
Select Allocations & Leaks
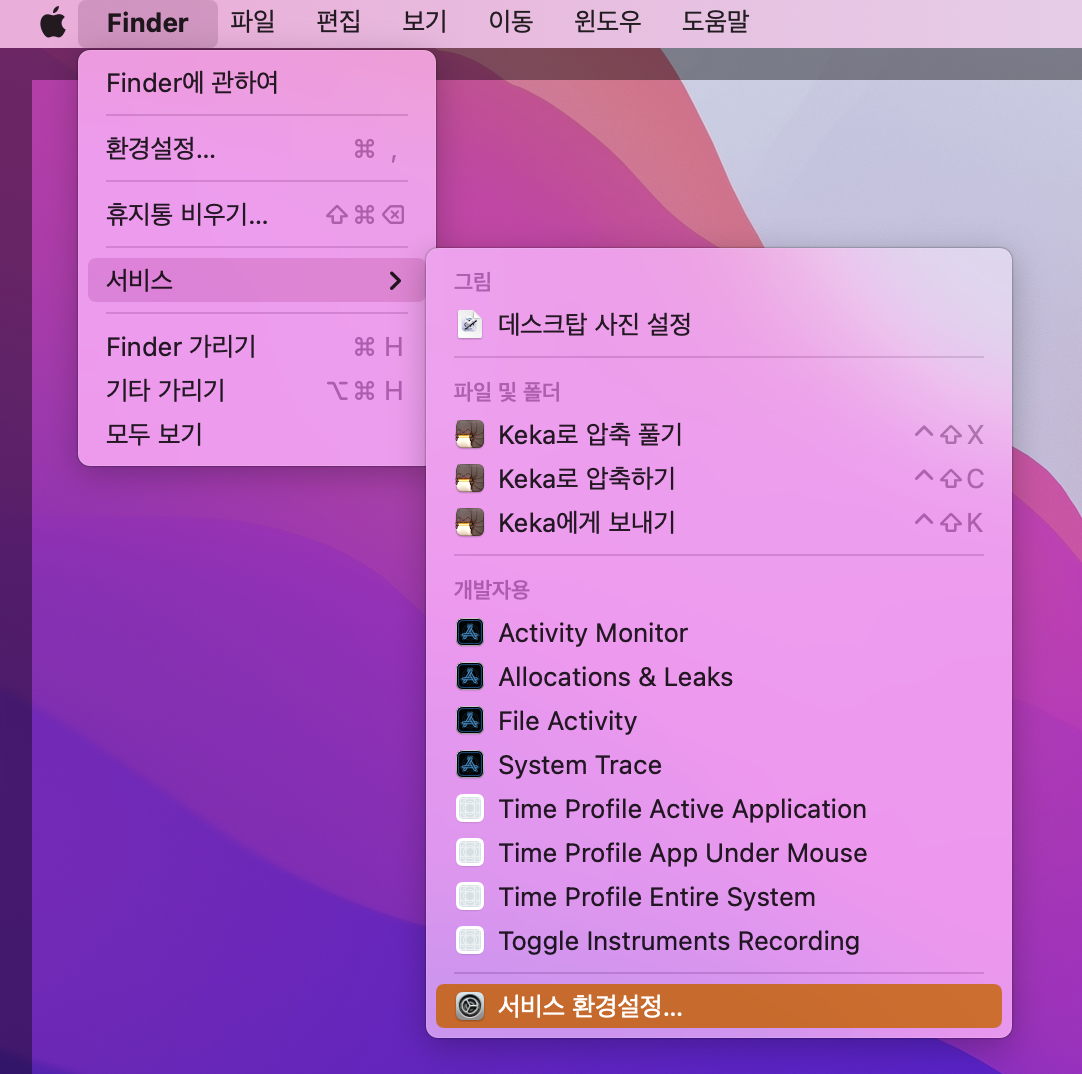tap(718, 677)
